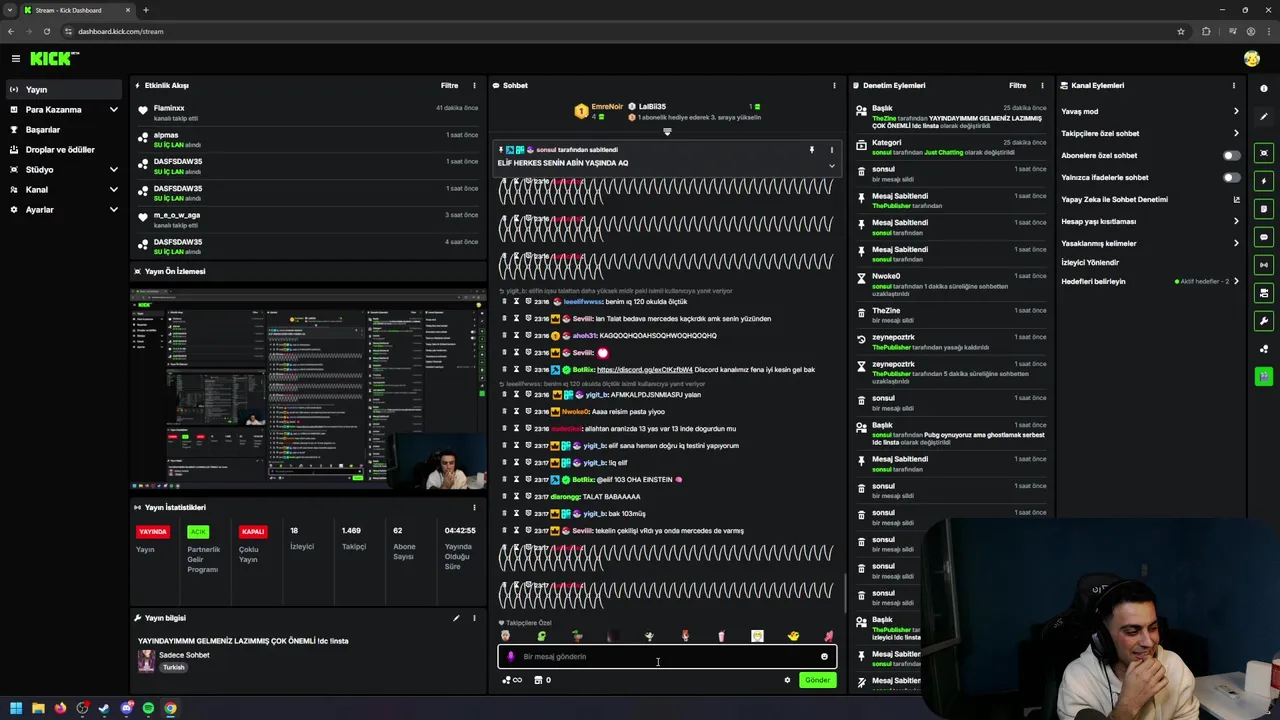Viewport: 1280px width, 720px height.
Task: Open File Explorer from the taskbar
Action: click(38, 708)
